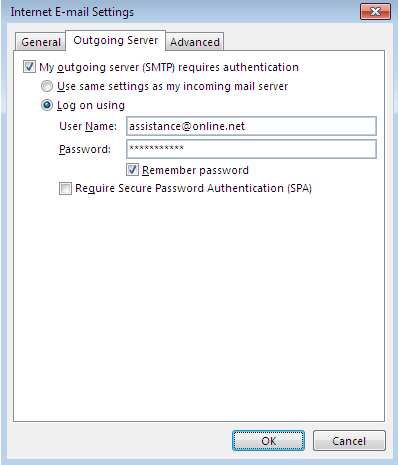Switch to the General tab
The height and width of the screenshot is (465, 399).
point(41,42)
